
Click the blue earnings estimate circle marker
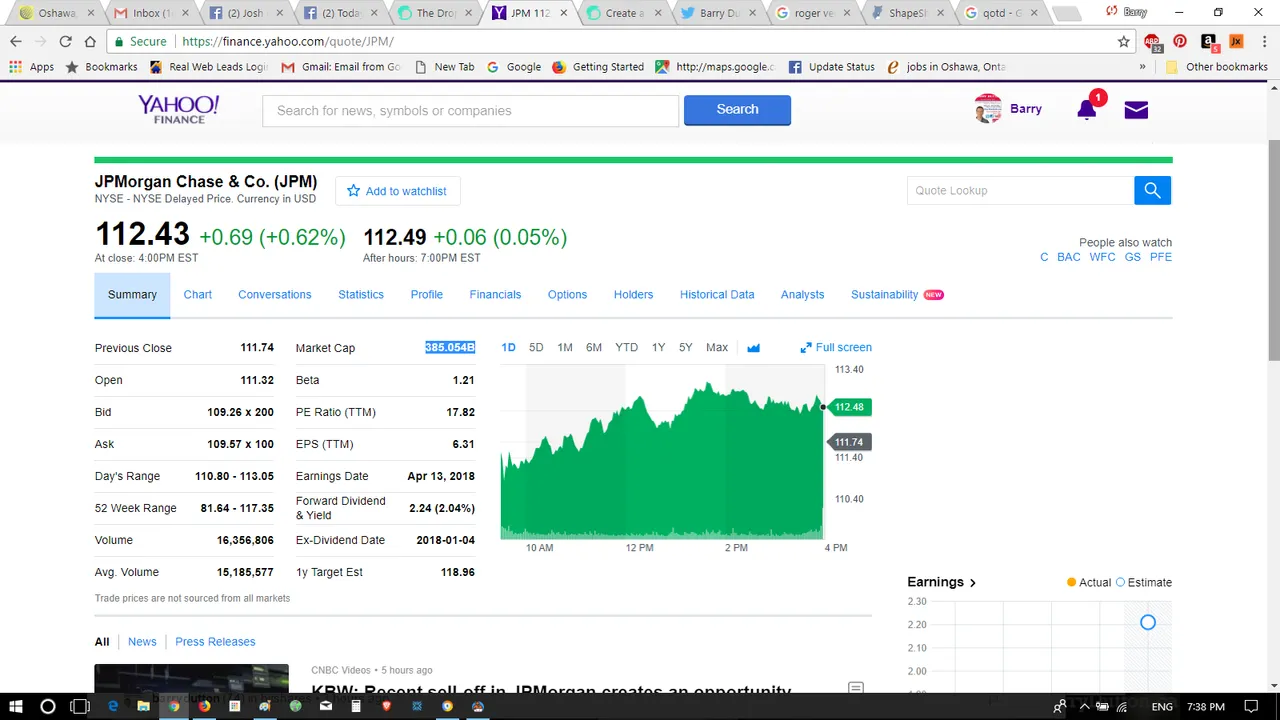[1148, 623]
